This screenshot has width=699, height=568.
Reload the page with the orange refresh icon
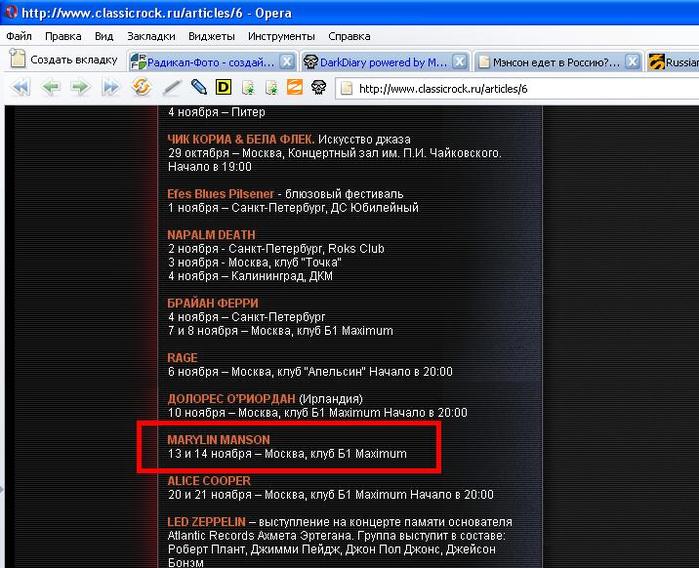pyautogui.click(x=141, y=87)
